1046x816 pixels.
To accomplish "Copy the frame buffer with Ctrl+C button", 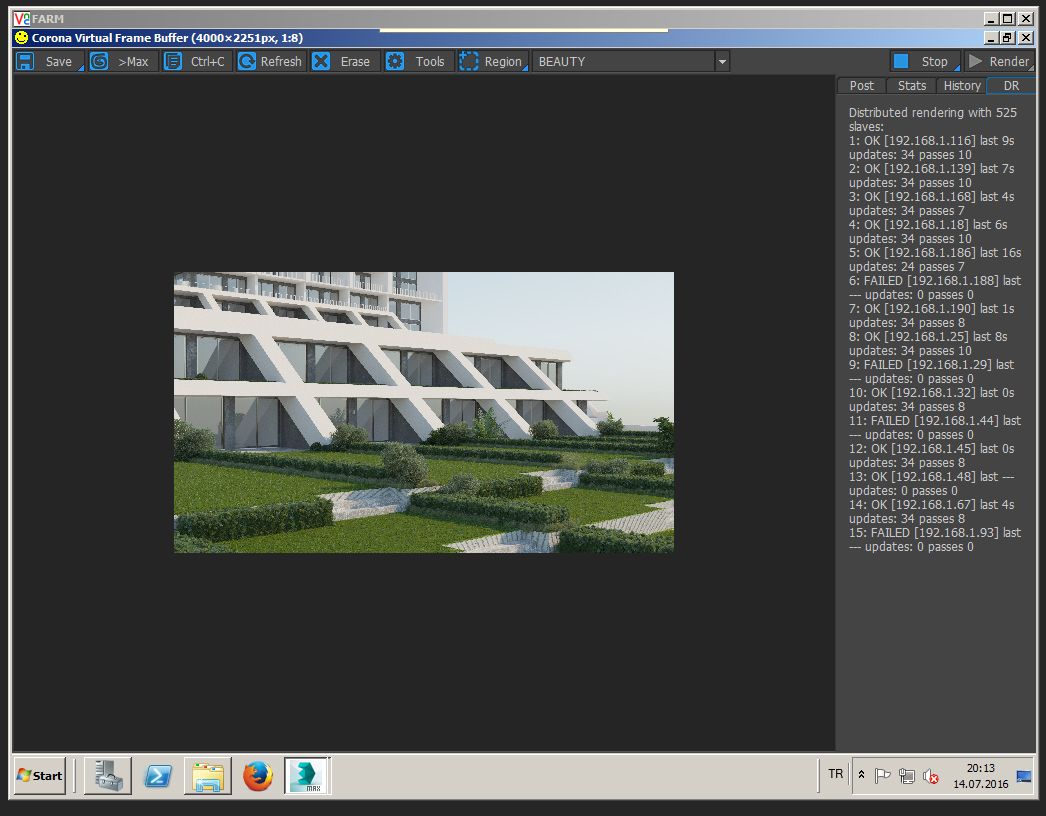I will point(196,61).
